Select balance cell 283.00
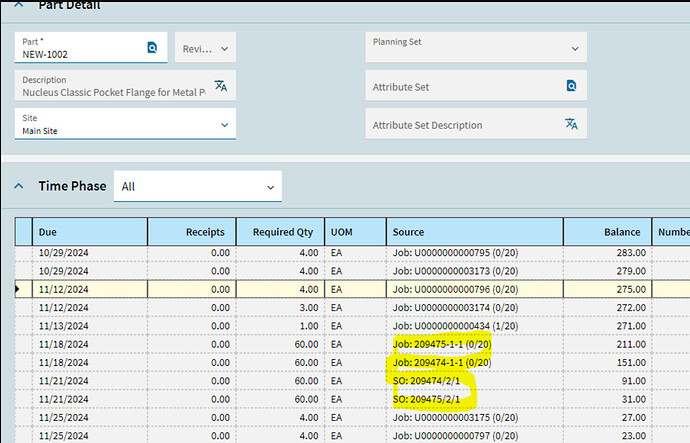 click(607, 253)
